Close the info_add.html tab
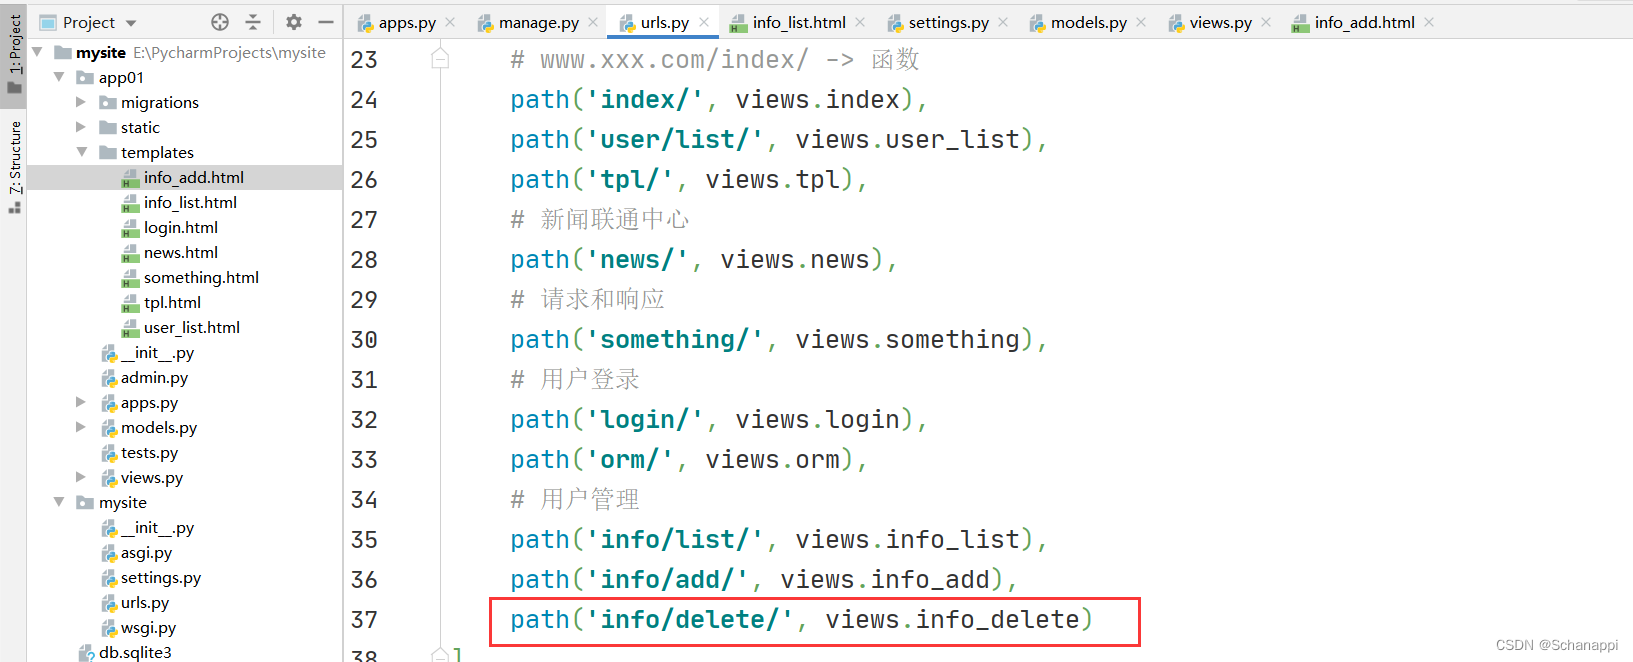Viewport: 1633px width, 662px height. (1429, 22)
